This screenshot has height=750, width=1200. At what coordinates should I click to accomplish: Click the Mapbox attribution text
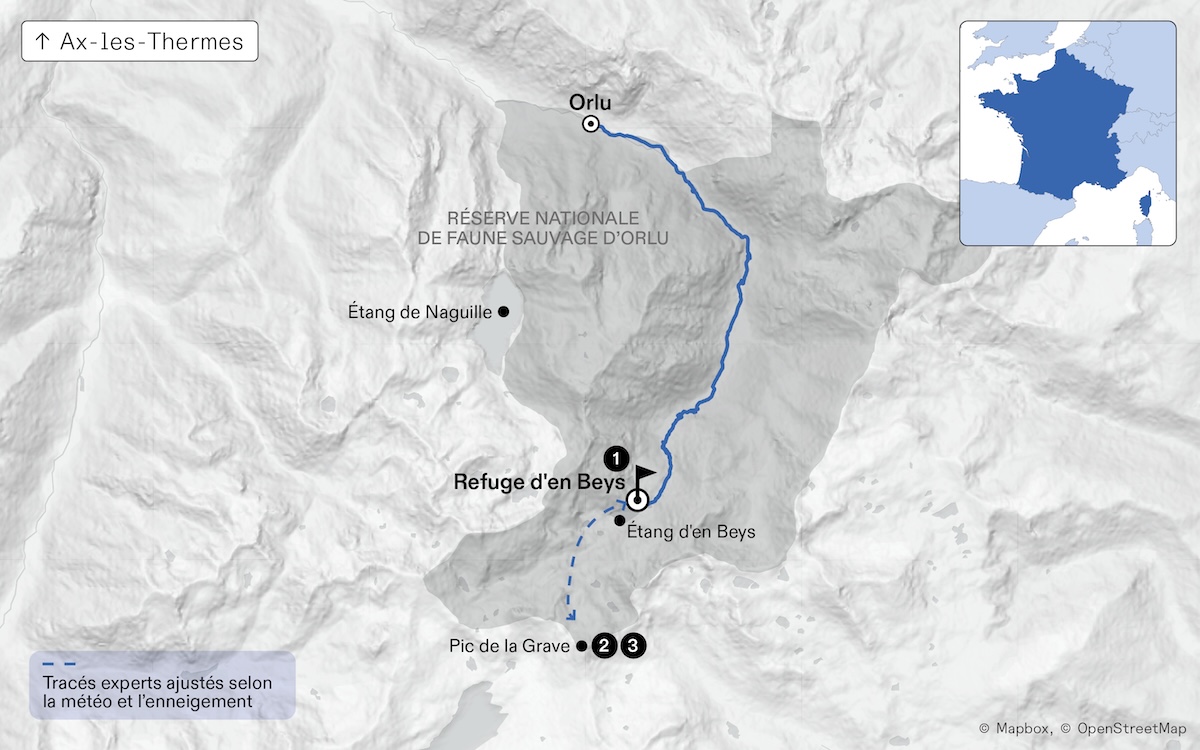1014,729
